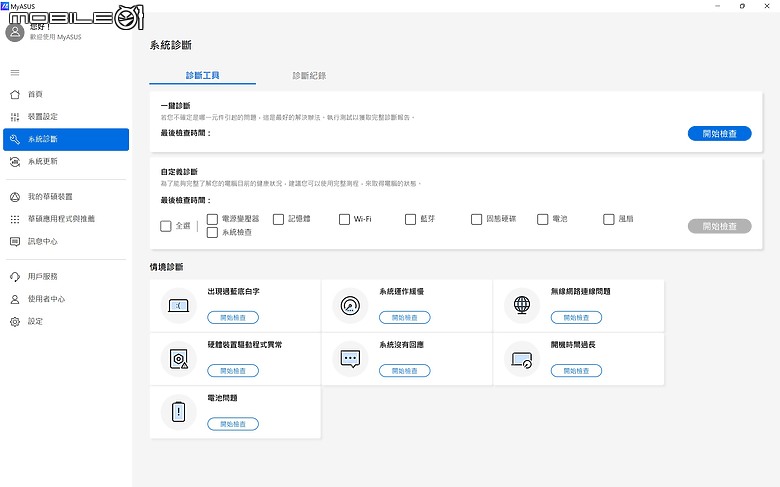
Task: Start check for 開機時間過長
Action: tap(576, 371)
